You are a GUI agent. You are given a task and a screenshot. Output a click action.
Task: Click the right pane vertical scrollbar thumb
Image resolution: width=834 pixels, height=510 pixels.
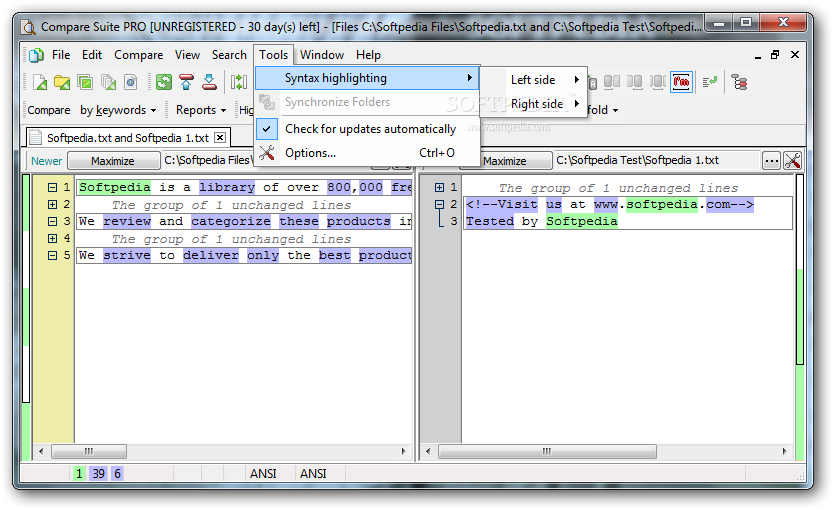click(799, 269)
